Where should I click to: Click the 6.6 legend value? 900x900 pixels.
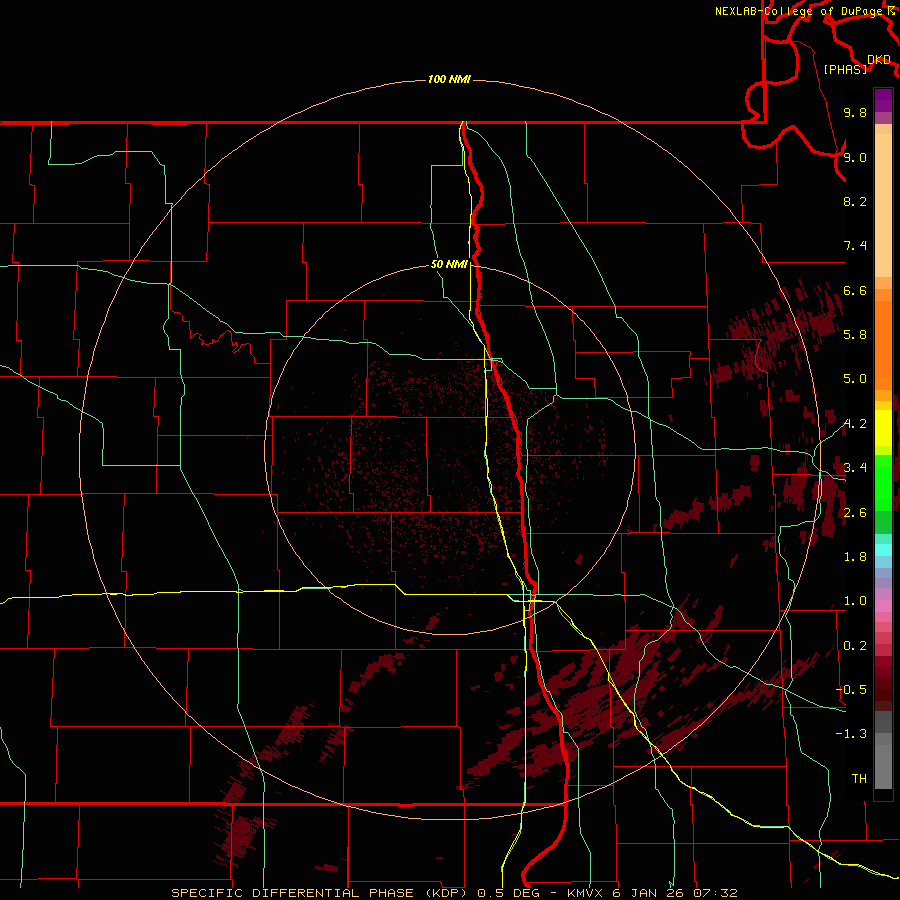(855, 290)
